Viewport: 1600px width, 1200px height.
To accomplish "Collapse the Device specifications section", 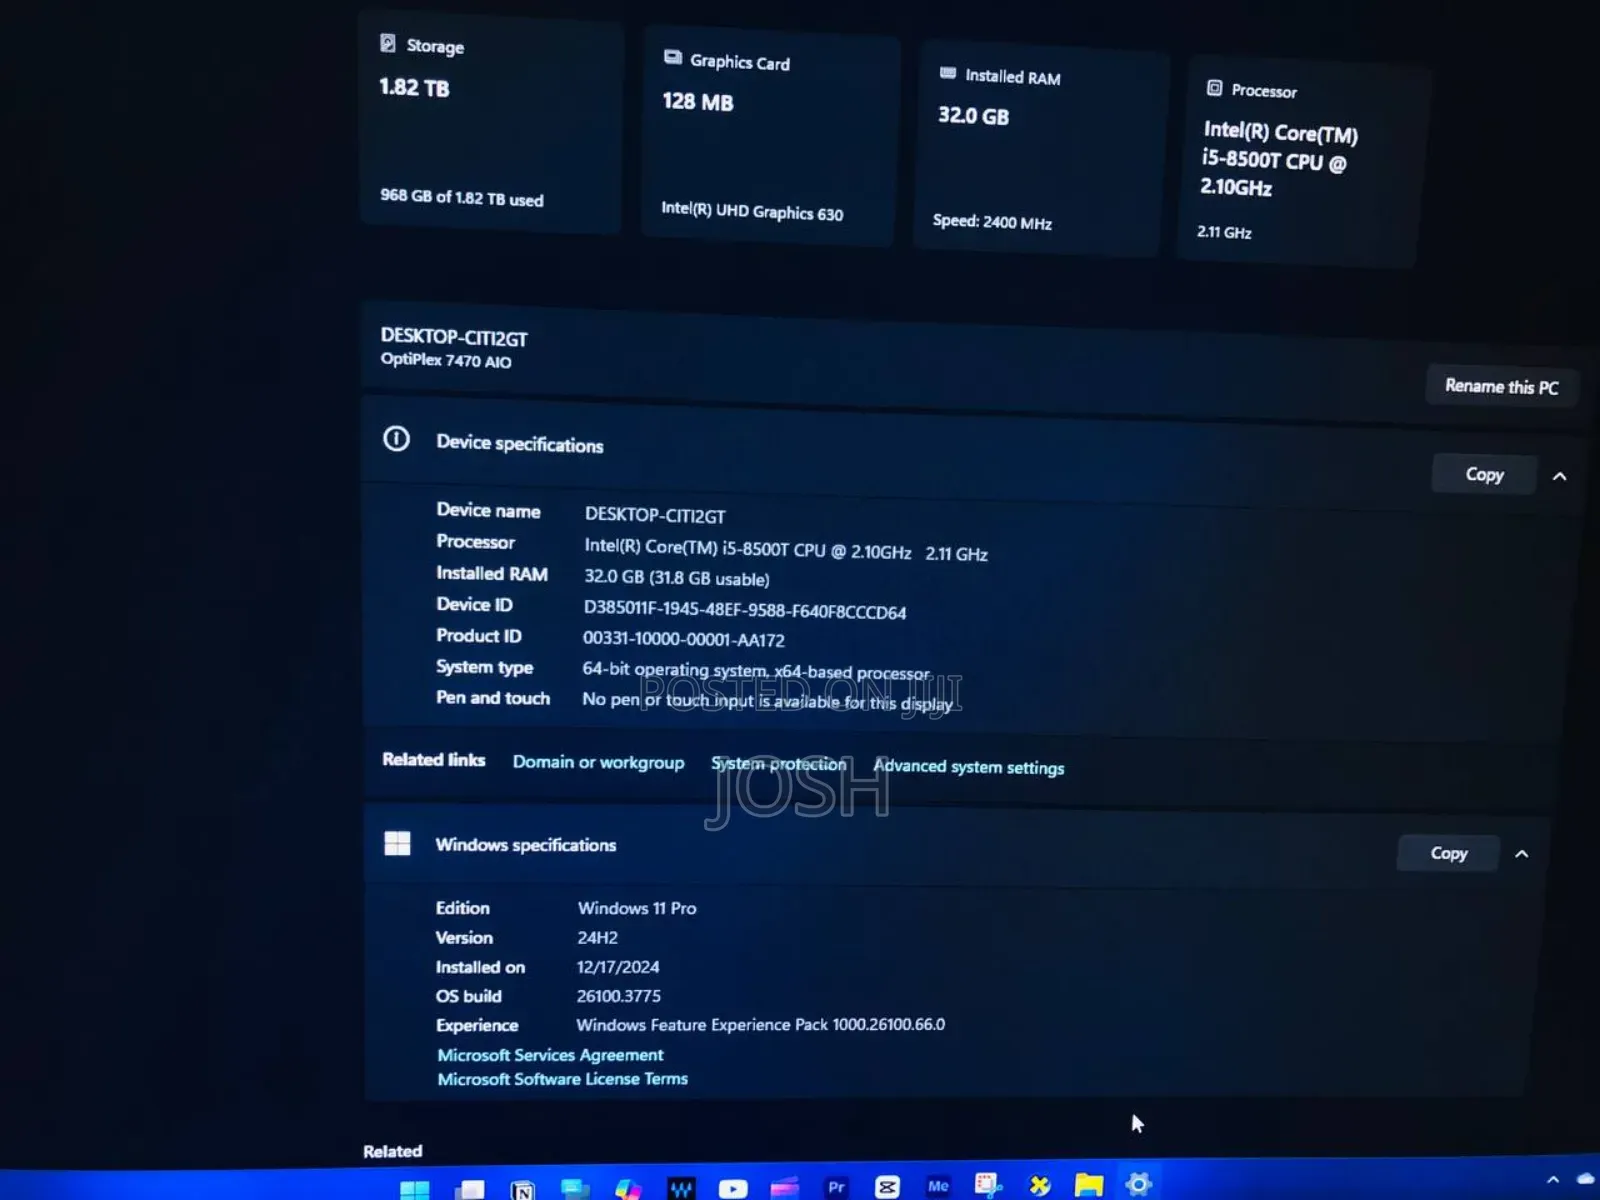I will pyautogui.click(x=1559, y=478).
